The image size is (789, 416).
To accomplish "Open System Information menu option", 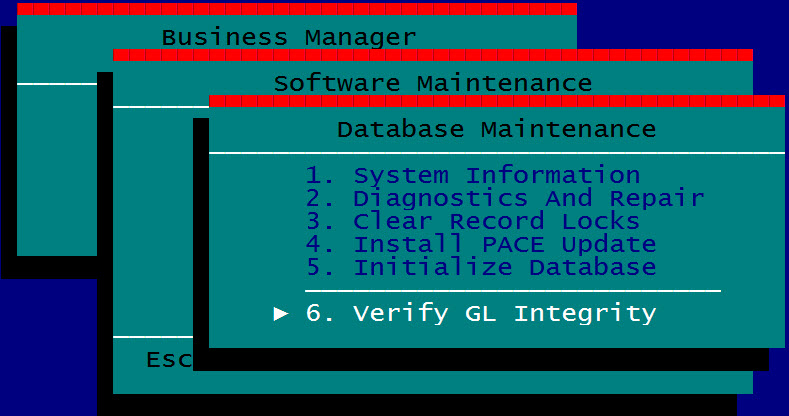I will 472,176.
